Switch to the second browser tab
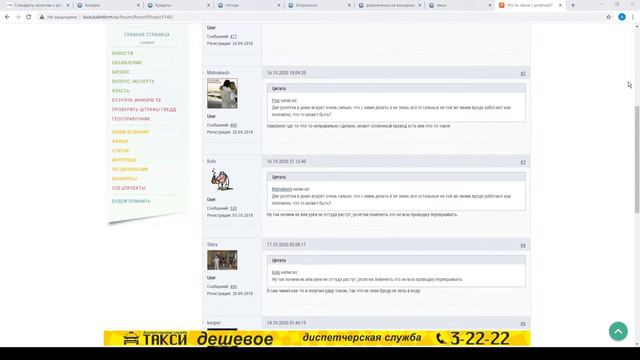The width and height of the screenshot is (640, 360). (x=107, y=5)
